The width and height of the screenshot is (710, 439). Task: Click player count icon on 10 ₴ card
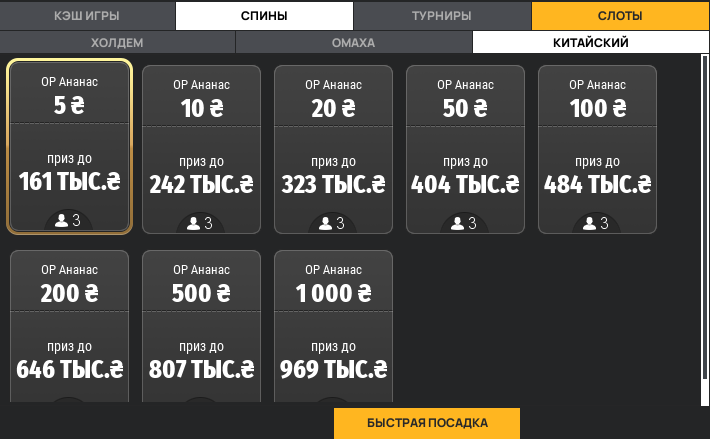(x=194, y=223)
